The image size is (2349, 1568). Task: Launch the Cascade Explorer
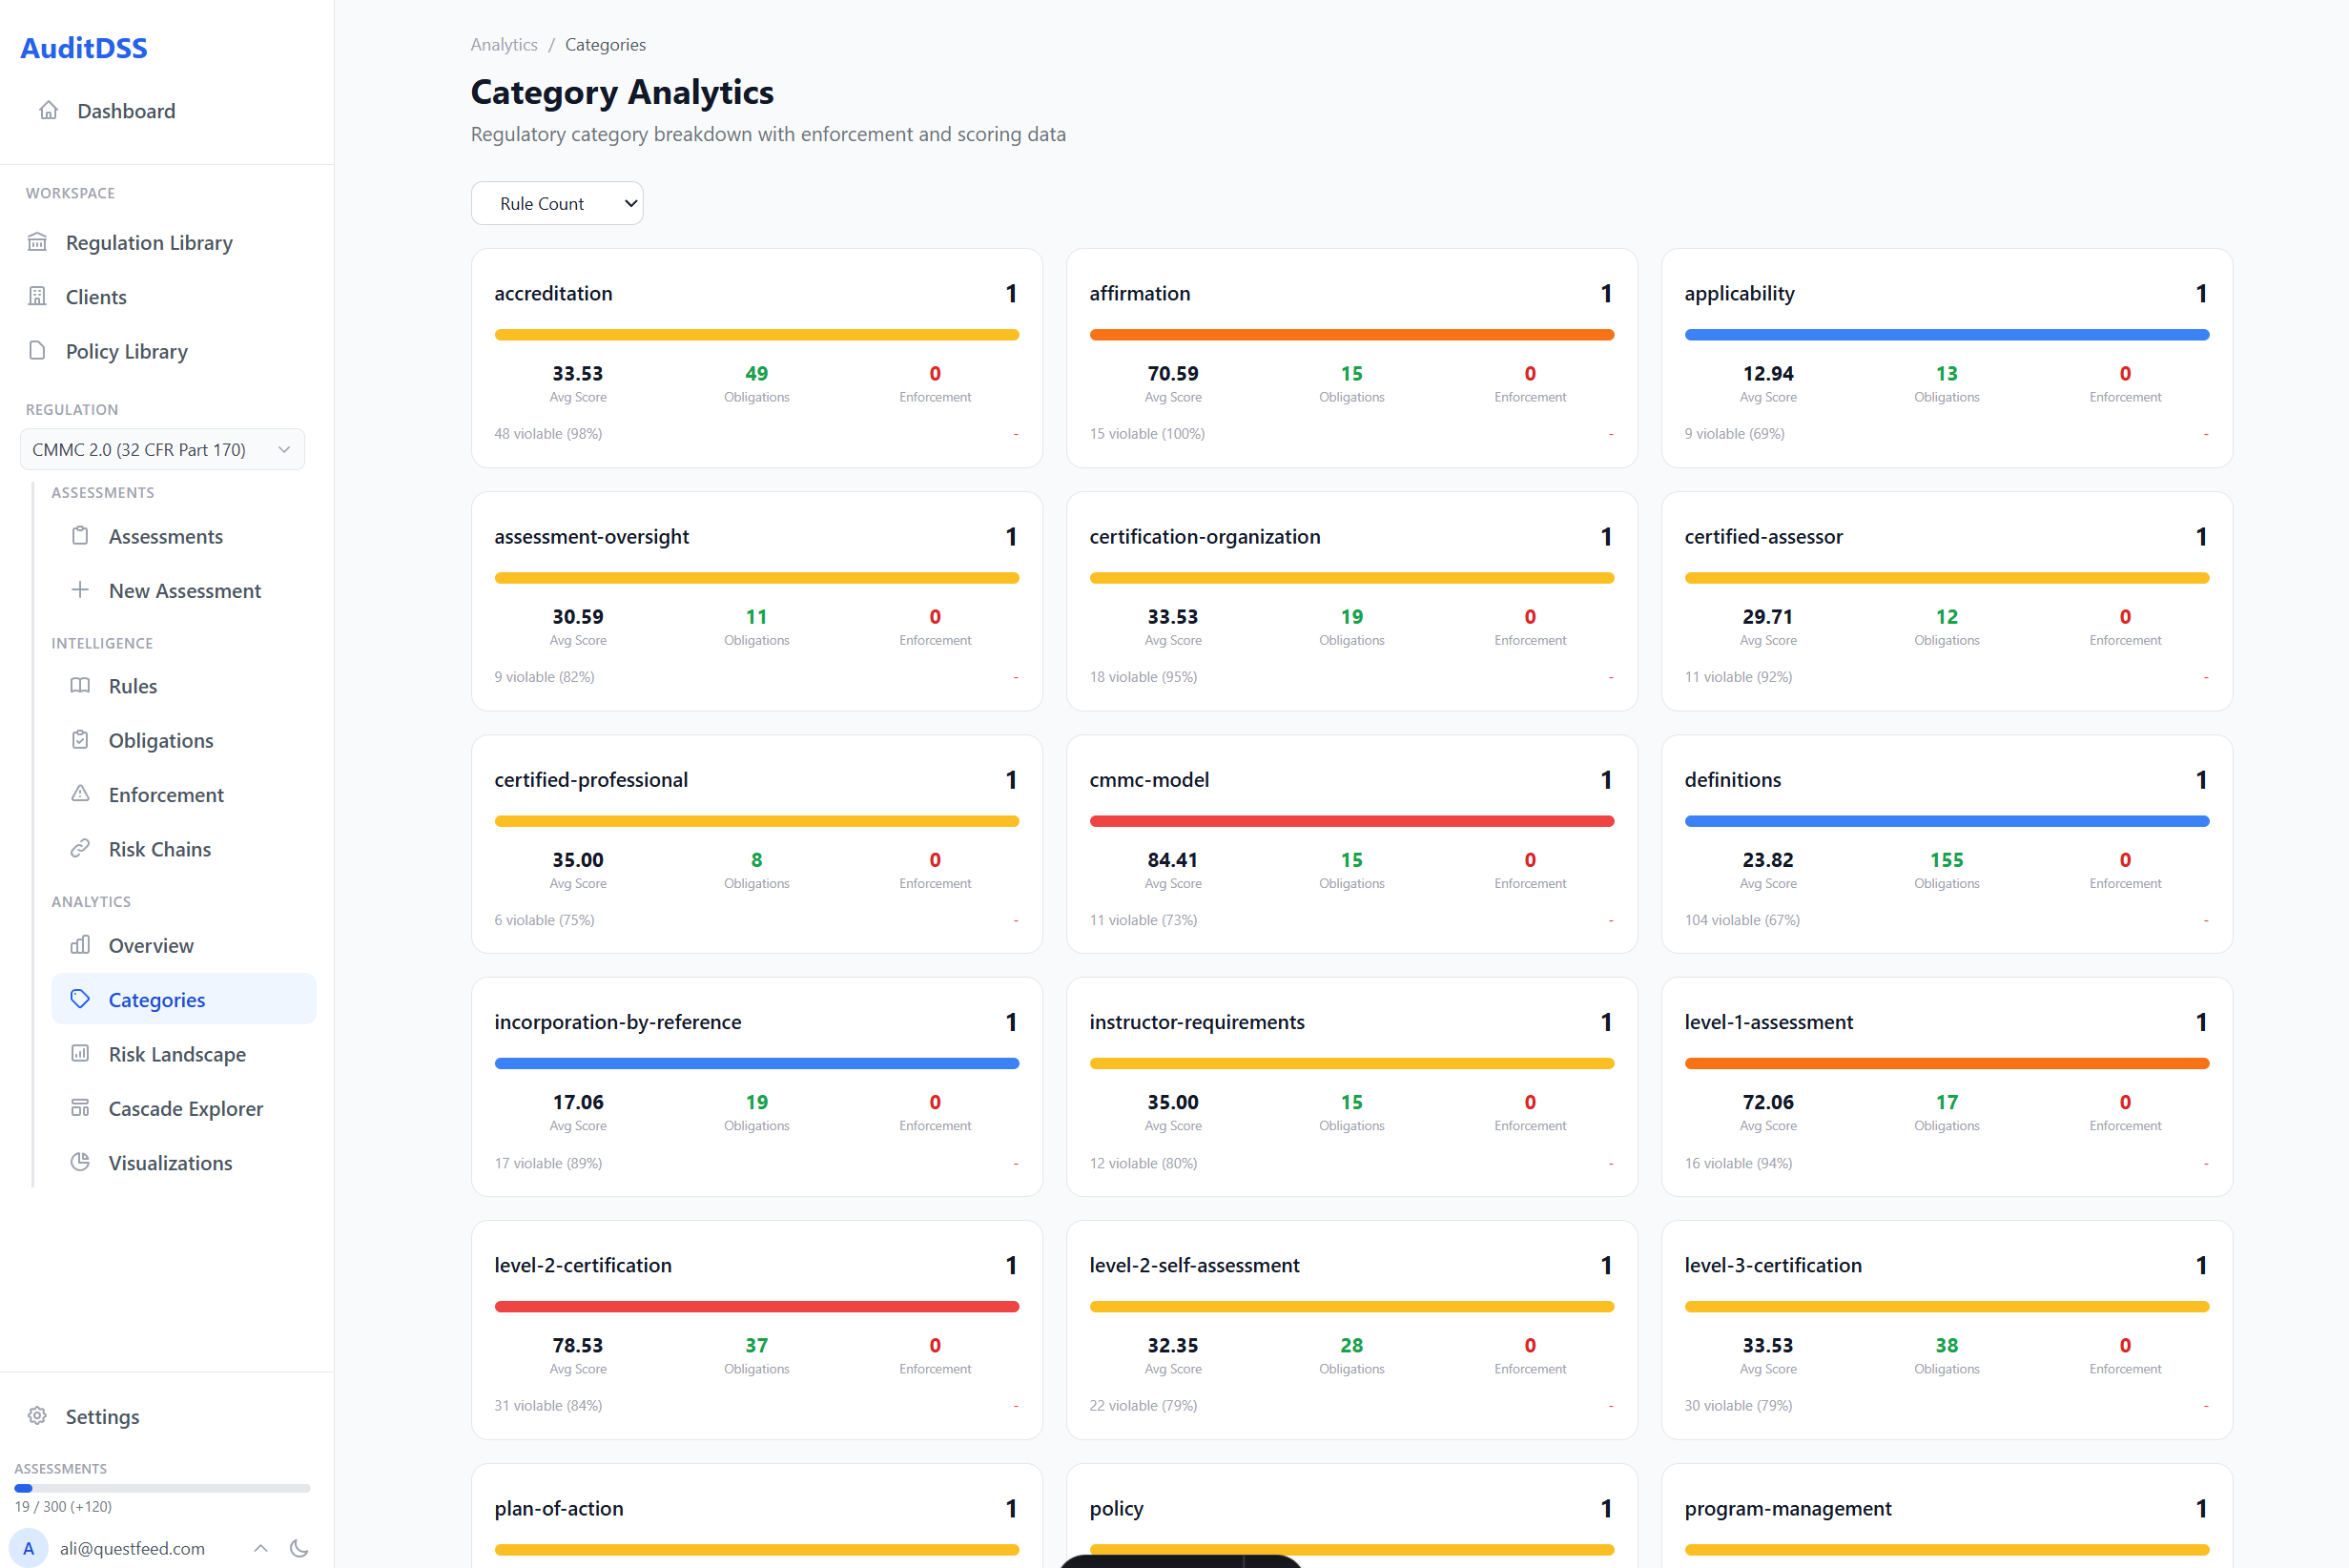(185, 1108)
